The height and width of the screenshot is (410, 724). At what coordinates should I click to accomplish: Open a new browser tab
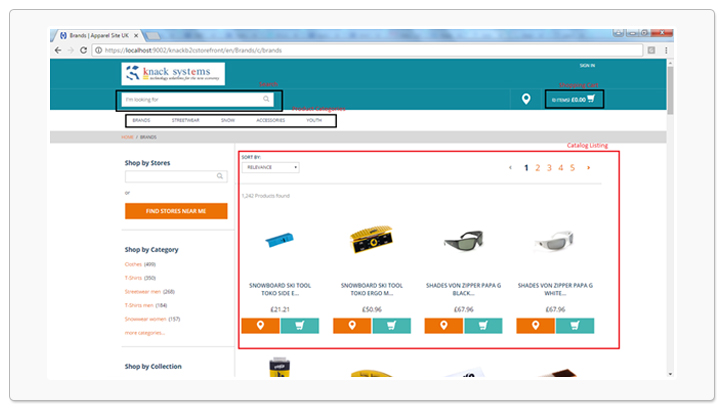click(x=153, y=36)
